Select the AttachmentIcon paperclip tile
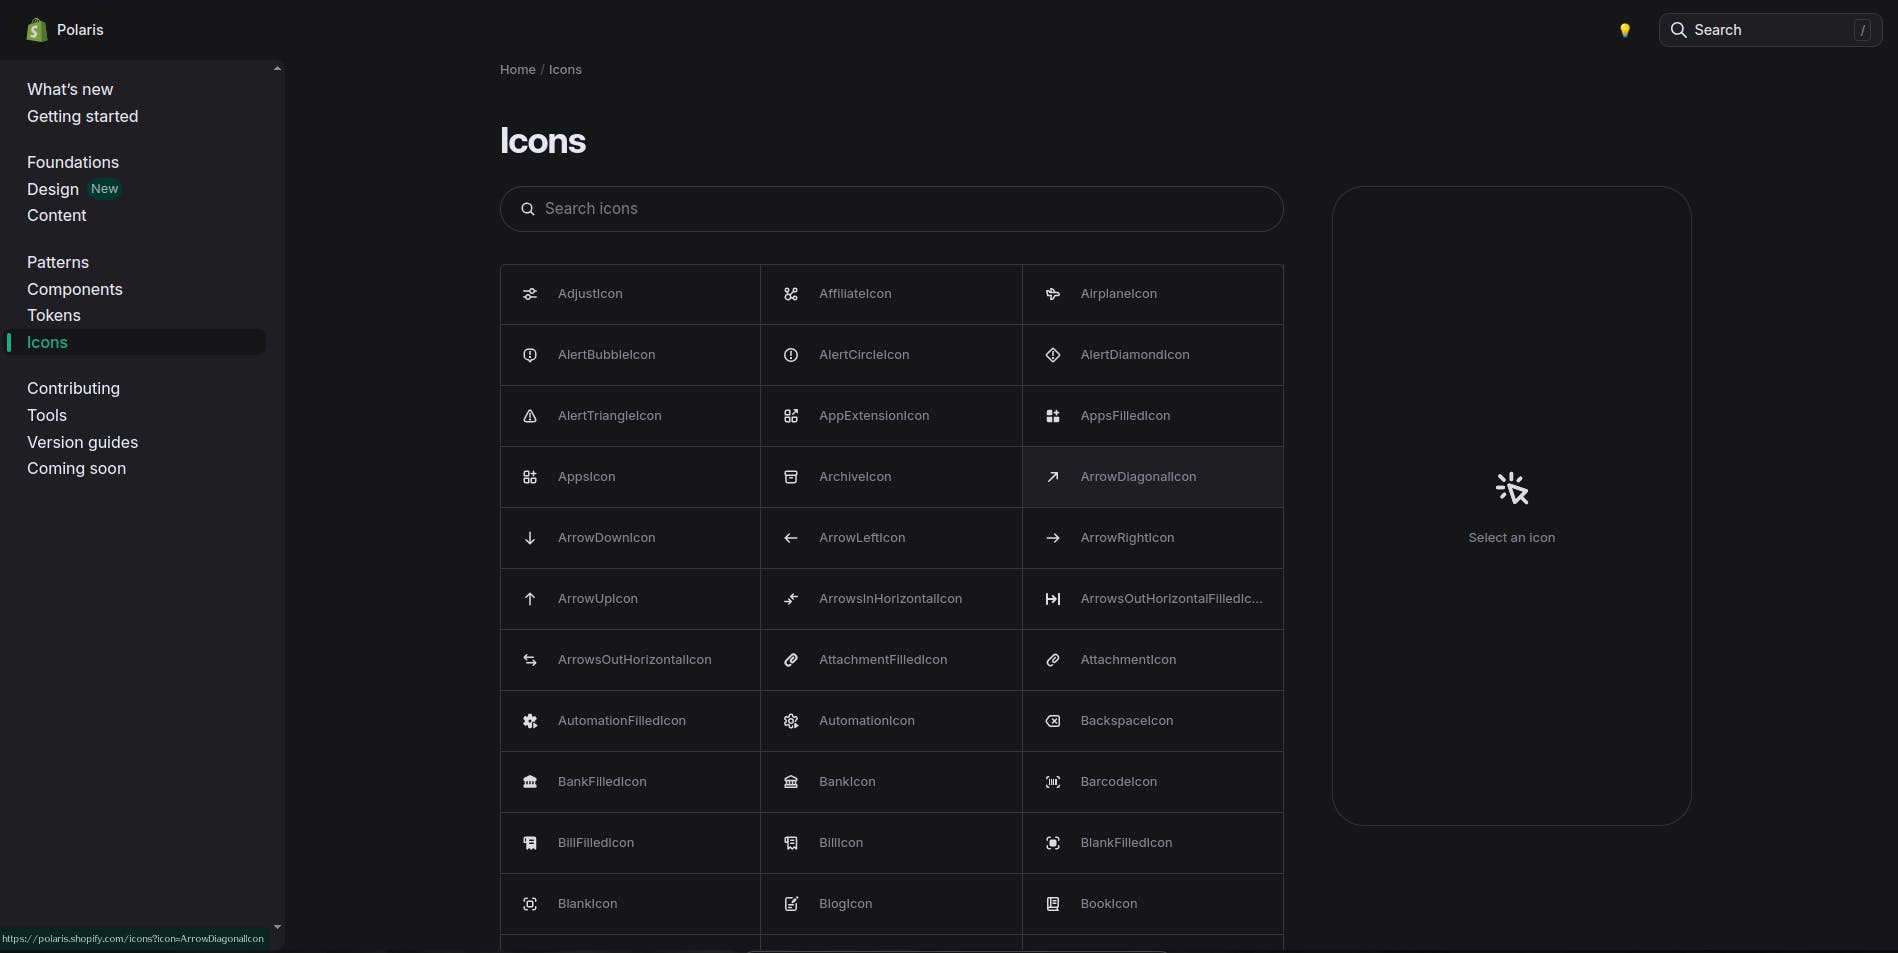1898x953 pixels. (1152, 660)
